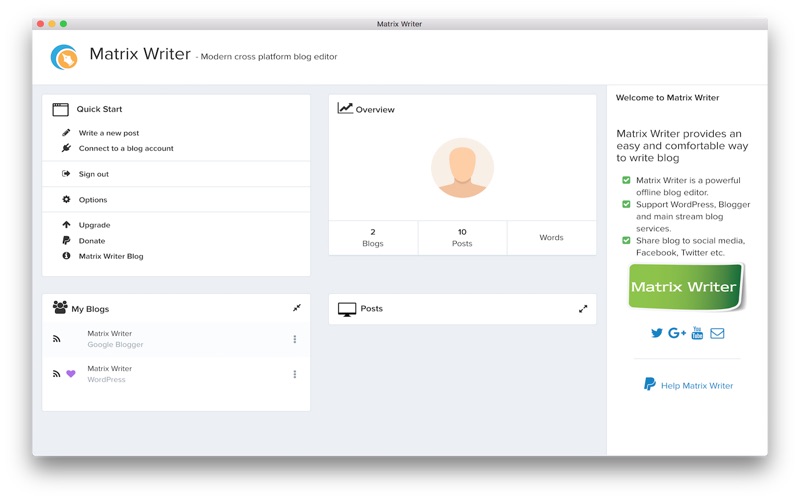Screen dimensions: 800x500
Task: Click the 2 Blogs statistic
Action: [373, 238]
